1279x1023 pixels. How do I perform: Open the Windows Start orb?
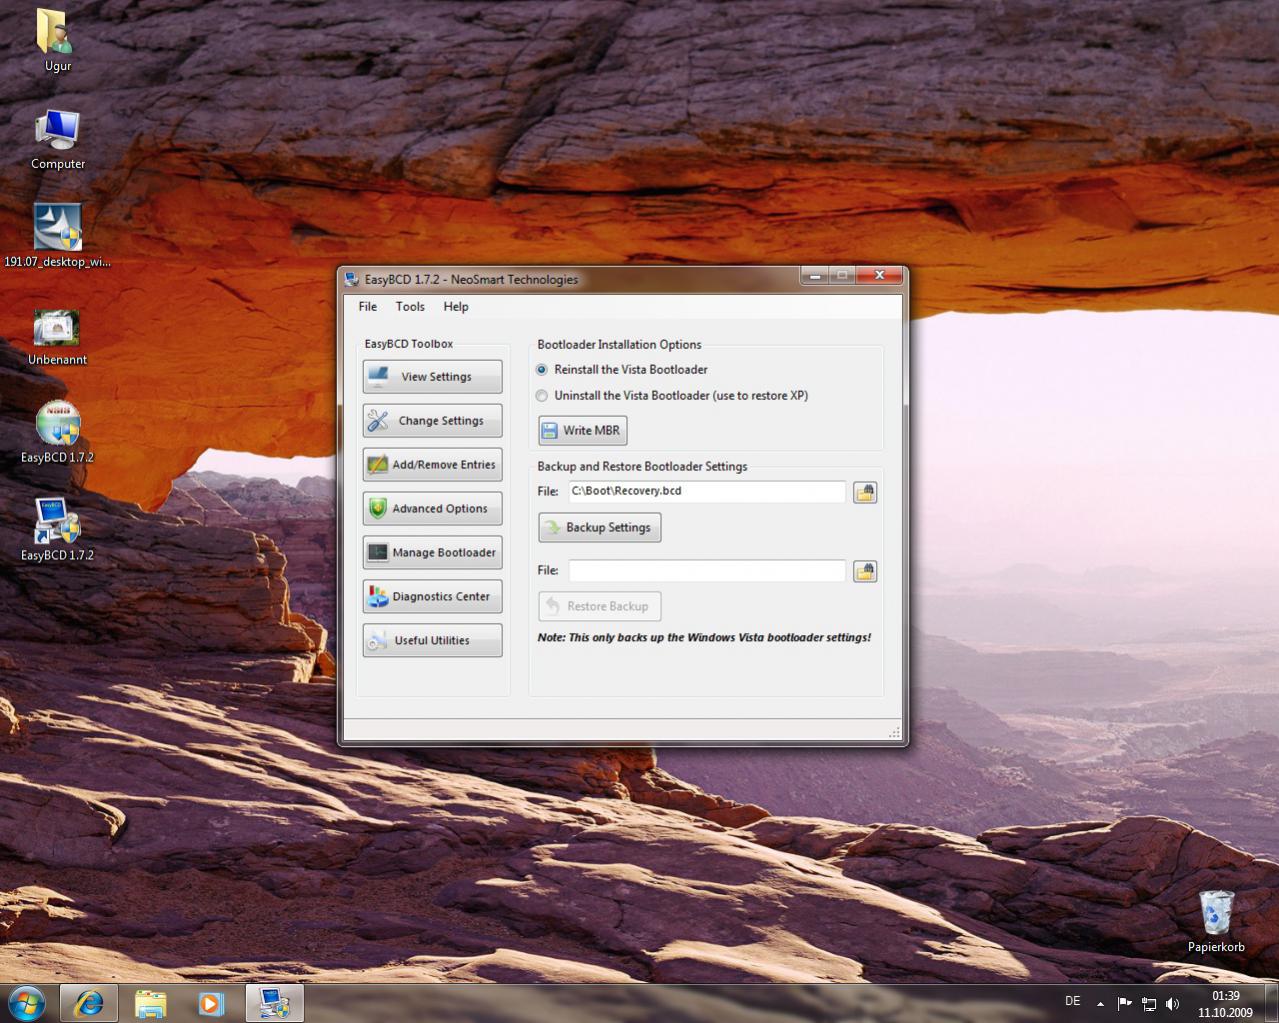pos(27,1002)
